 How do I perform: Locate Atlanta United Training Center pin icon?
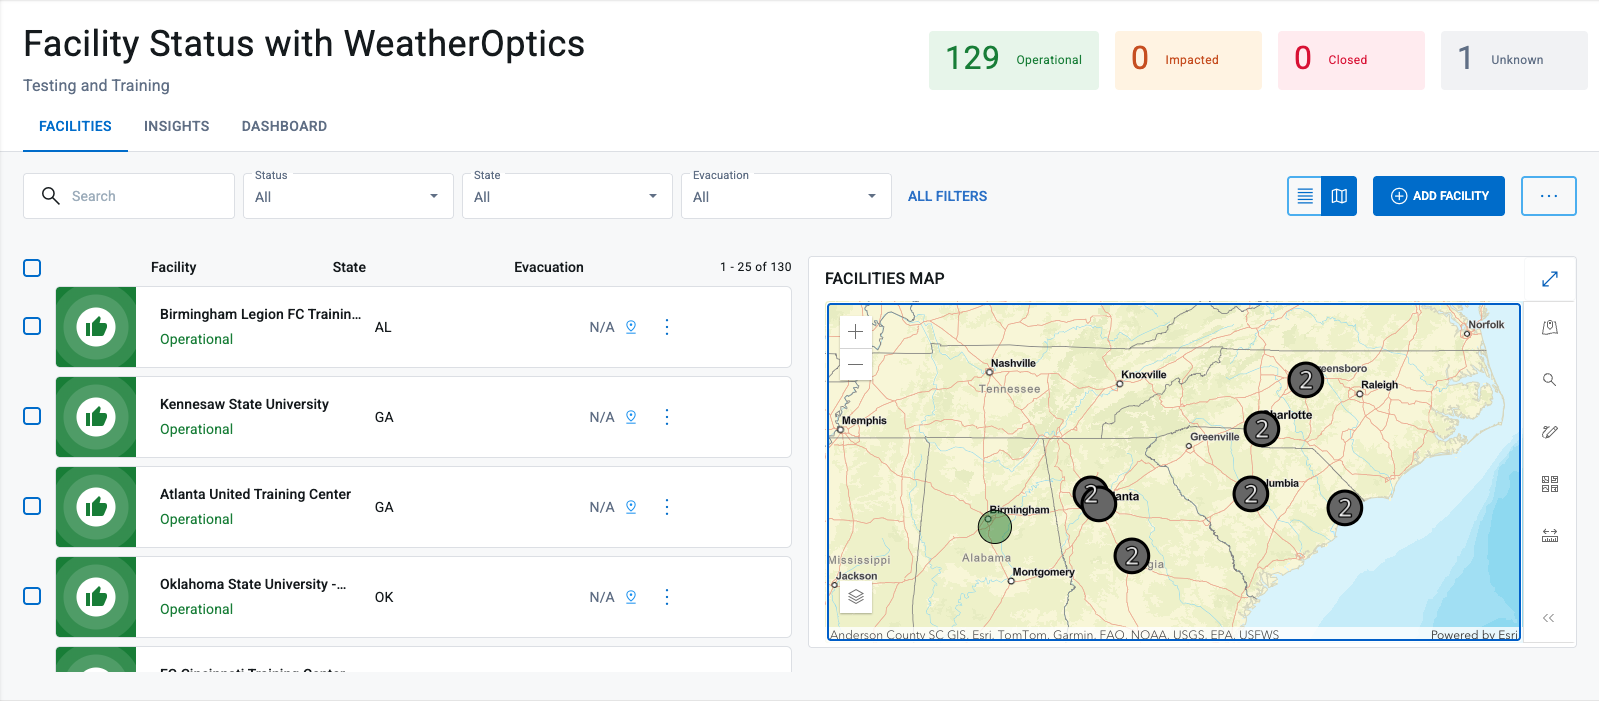click(x=631, y=507)
